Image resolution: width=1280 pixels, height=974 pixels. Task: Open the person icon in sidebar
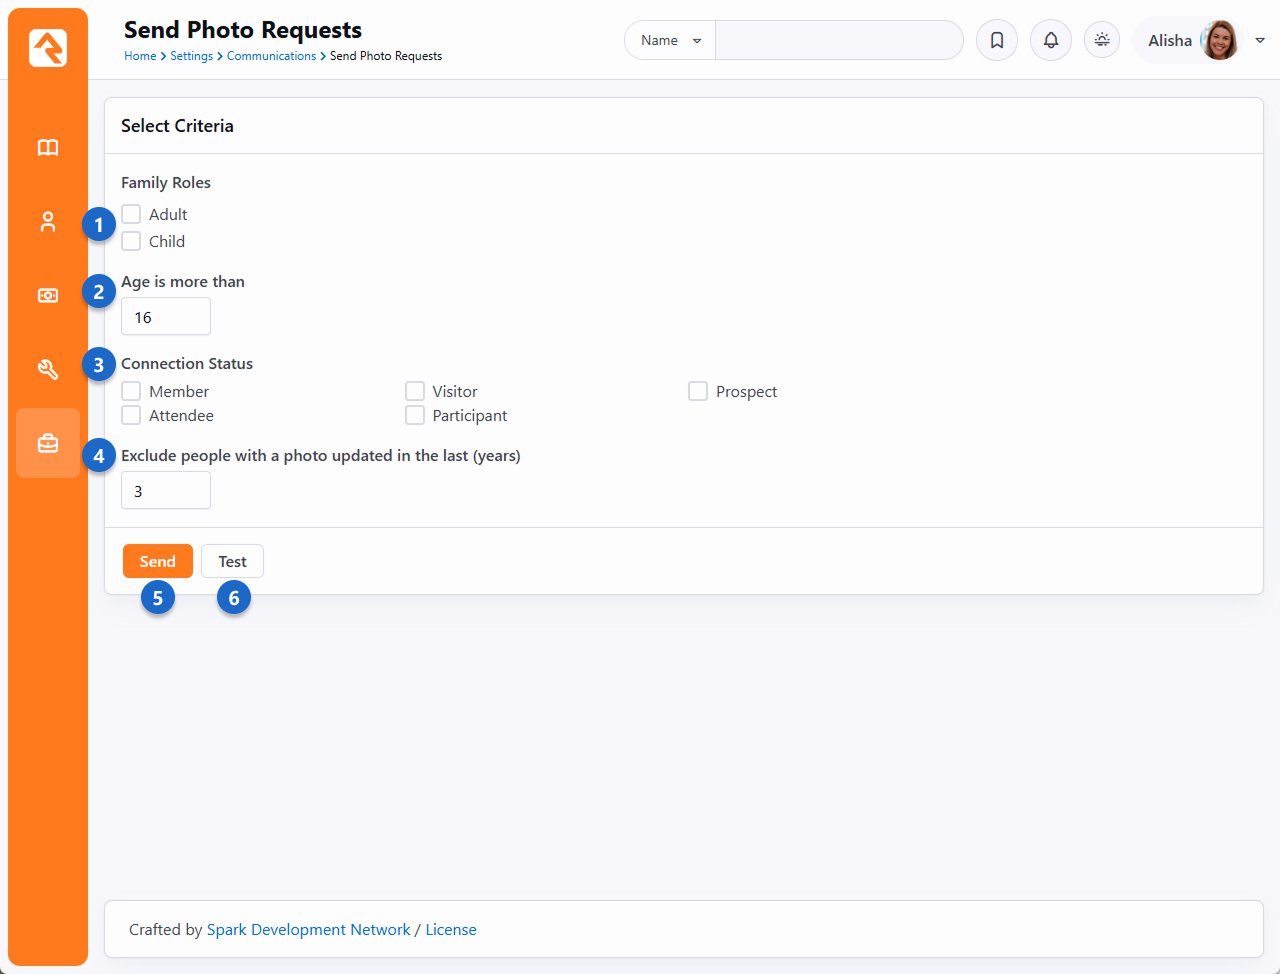(x=48, y=222)
